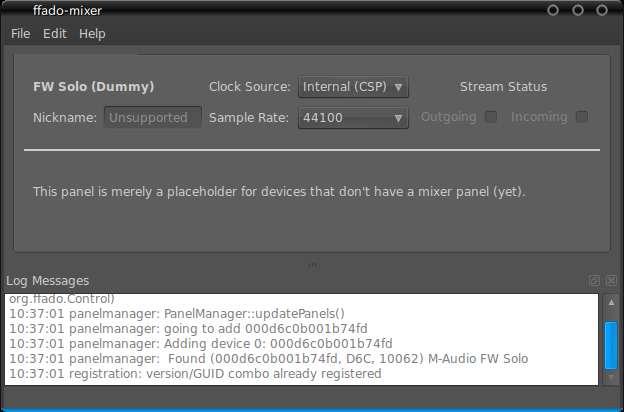The width and height of the screenshot is (624, 412).
Task: Click the rightmost window title bar button
Action: (x=602, y=10)
